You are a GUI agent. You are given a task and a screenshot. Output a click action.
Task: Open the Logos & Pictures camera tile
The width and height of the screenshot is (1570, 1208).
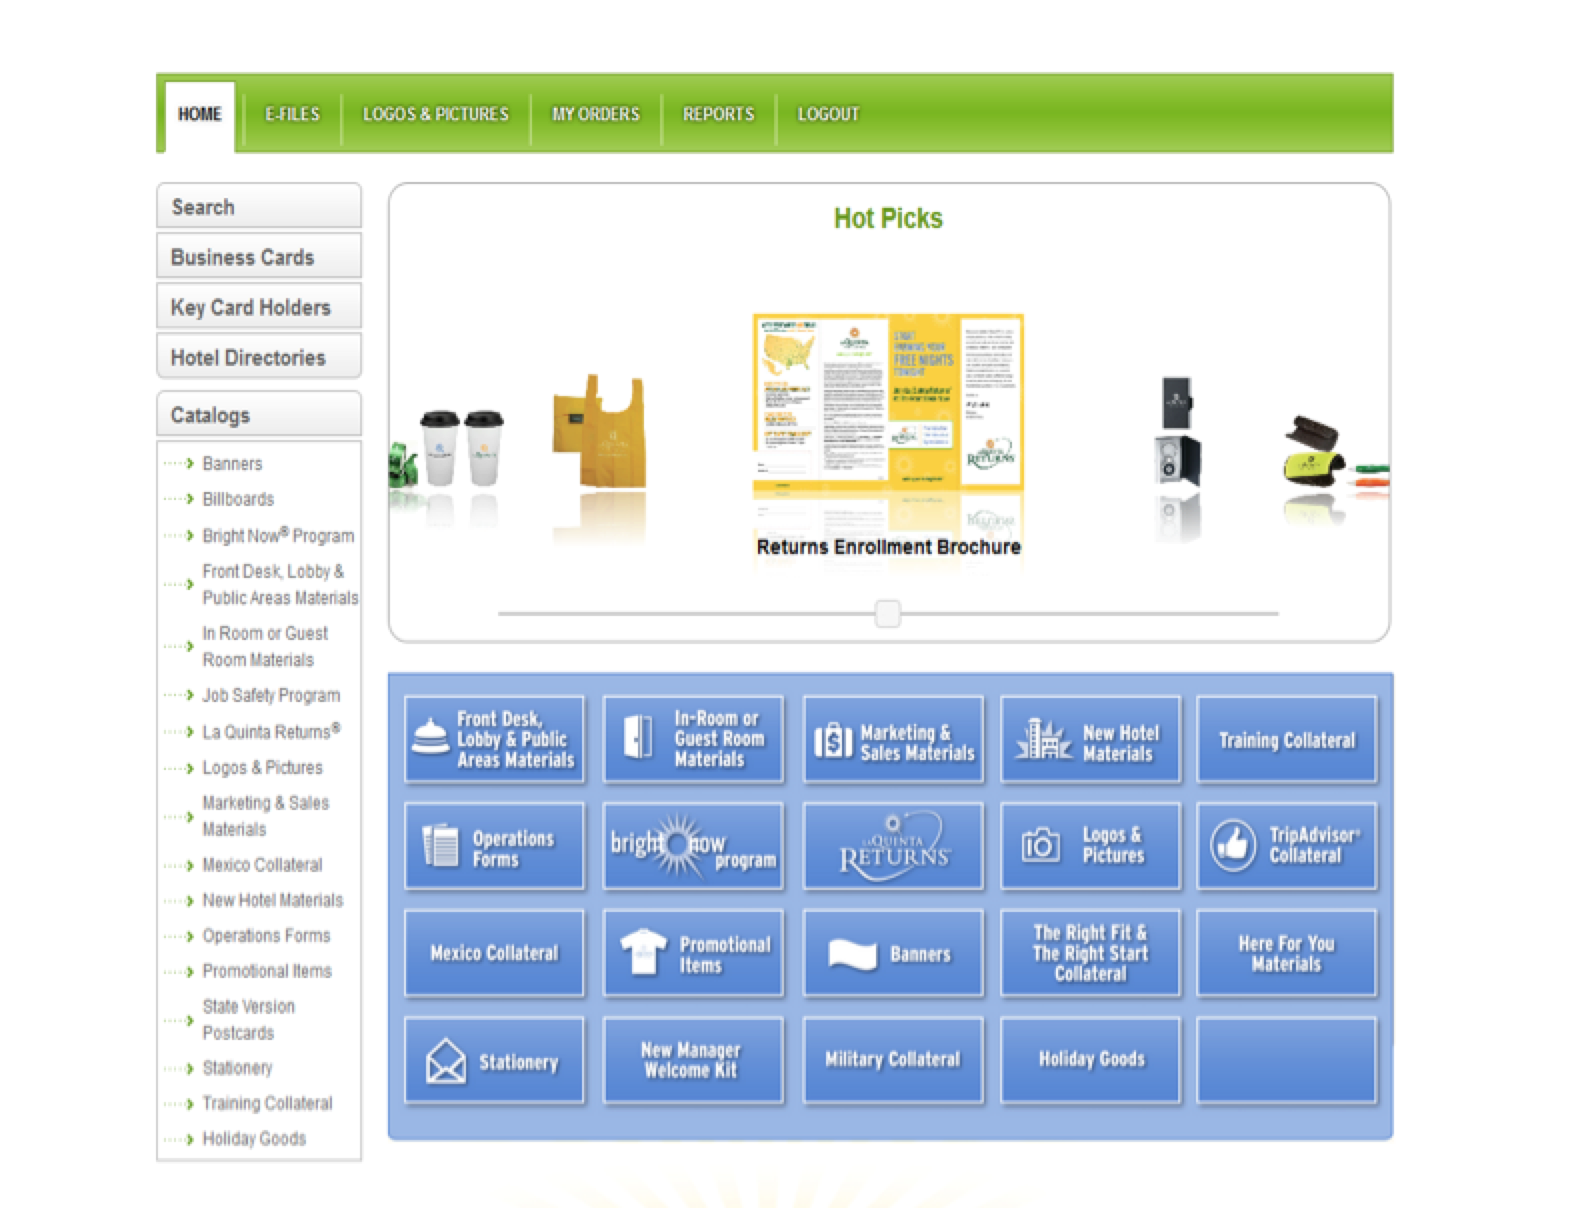tap(1090, 846)
